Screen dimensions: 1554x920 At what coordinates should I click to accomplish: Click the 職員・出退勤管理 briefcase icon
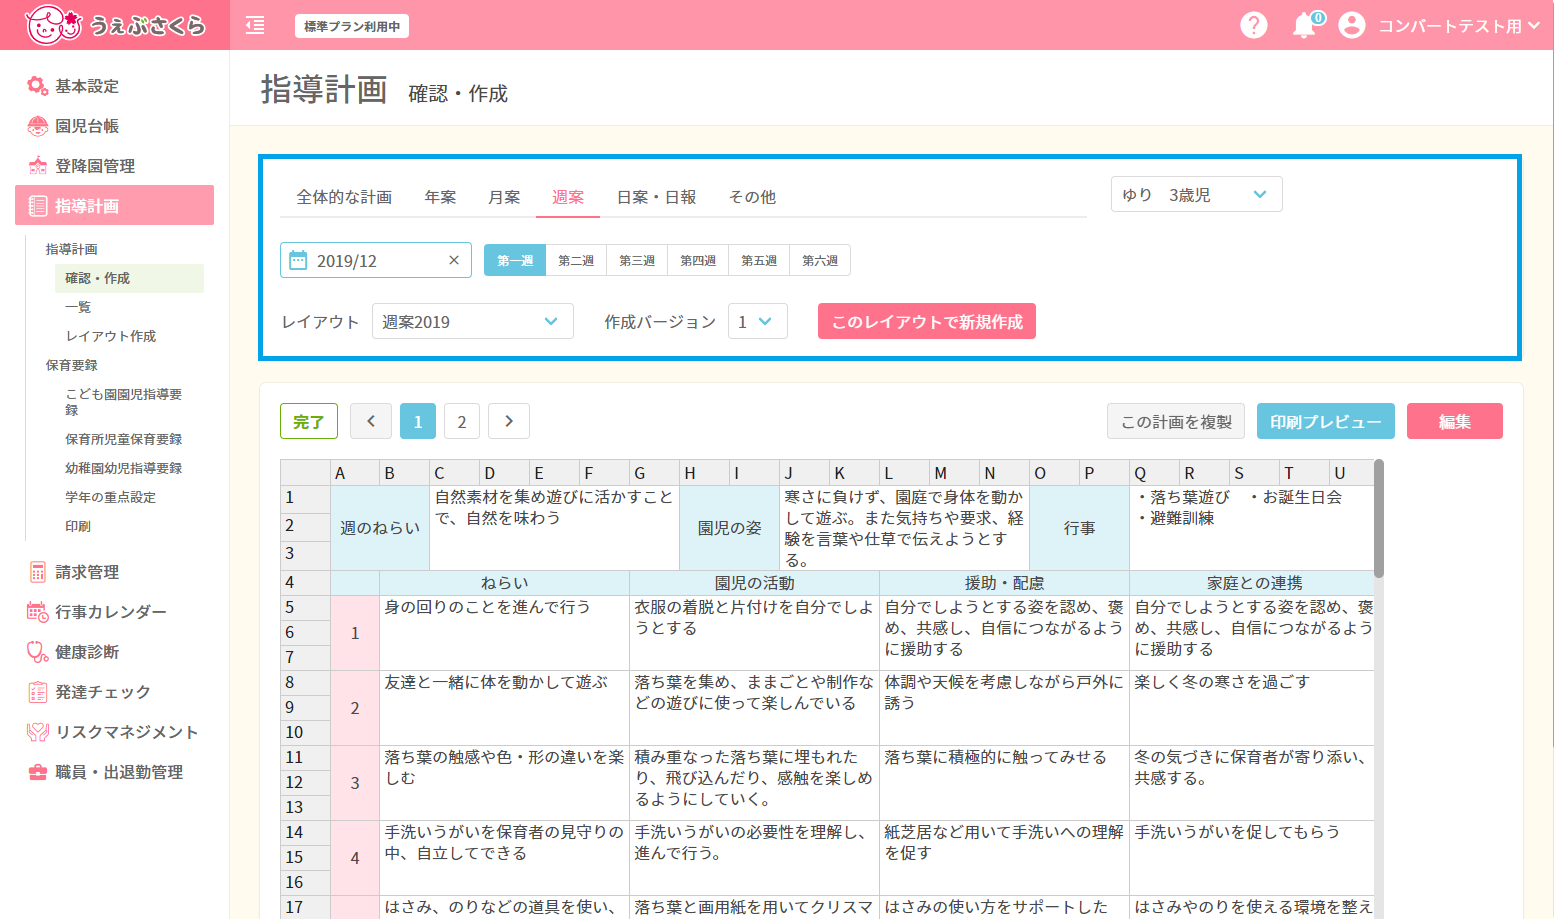point(37,772)
